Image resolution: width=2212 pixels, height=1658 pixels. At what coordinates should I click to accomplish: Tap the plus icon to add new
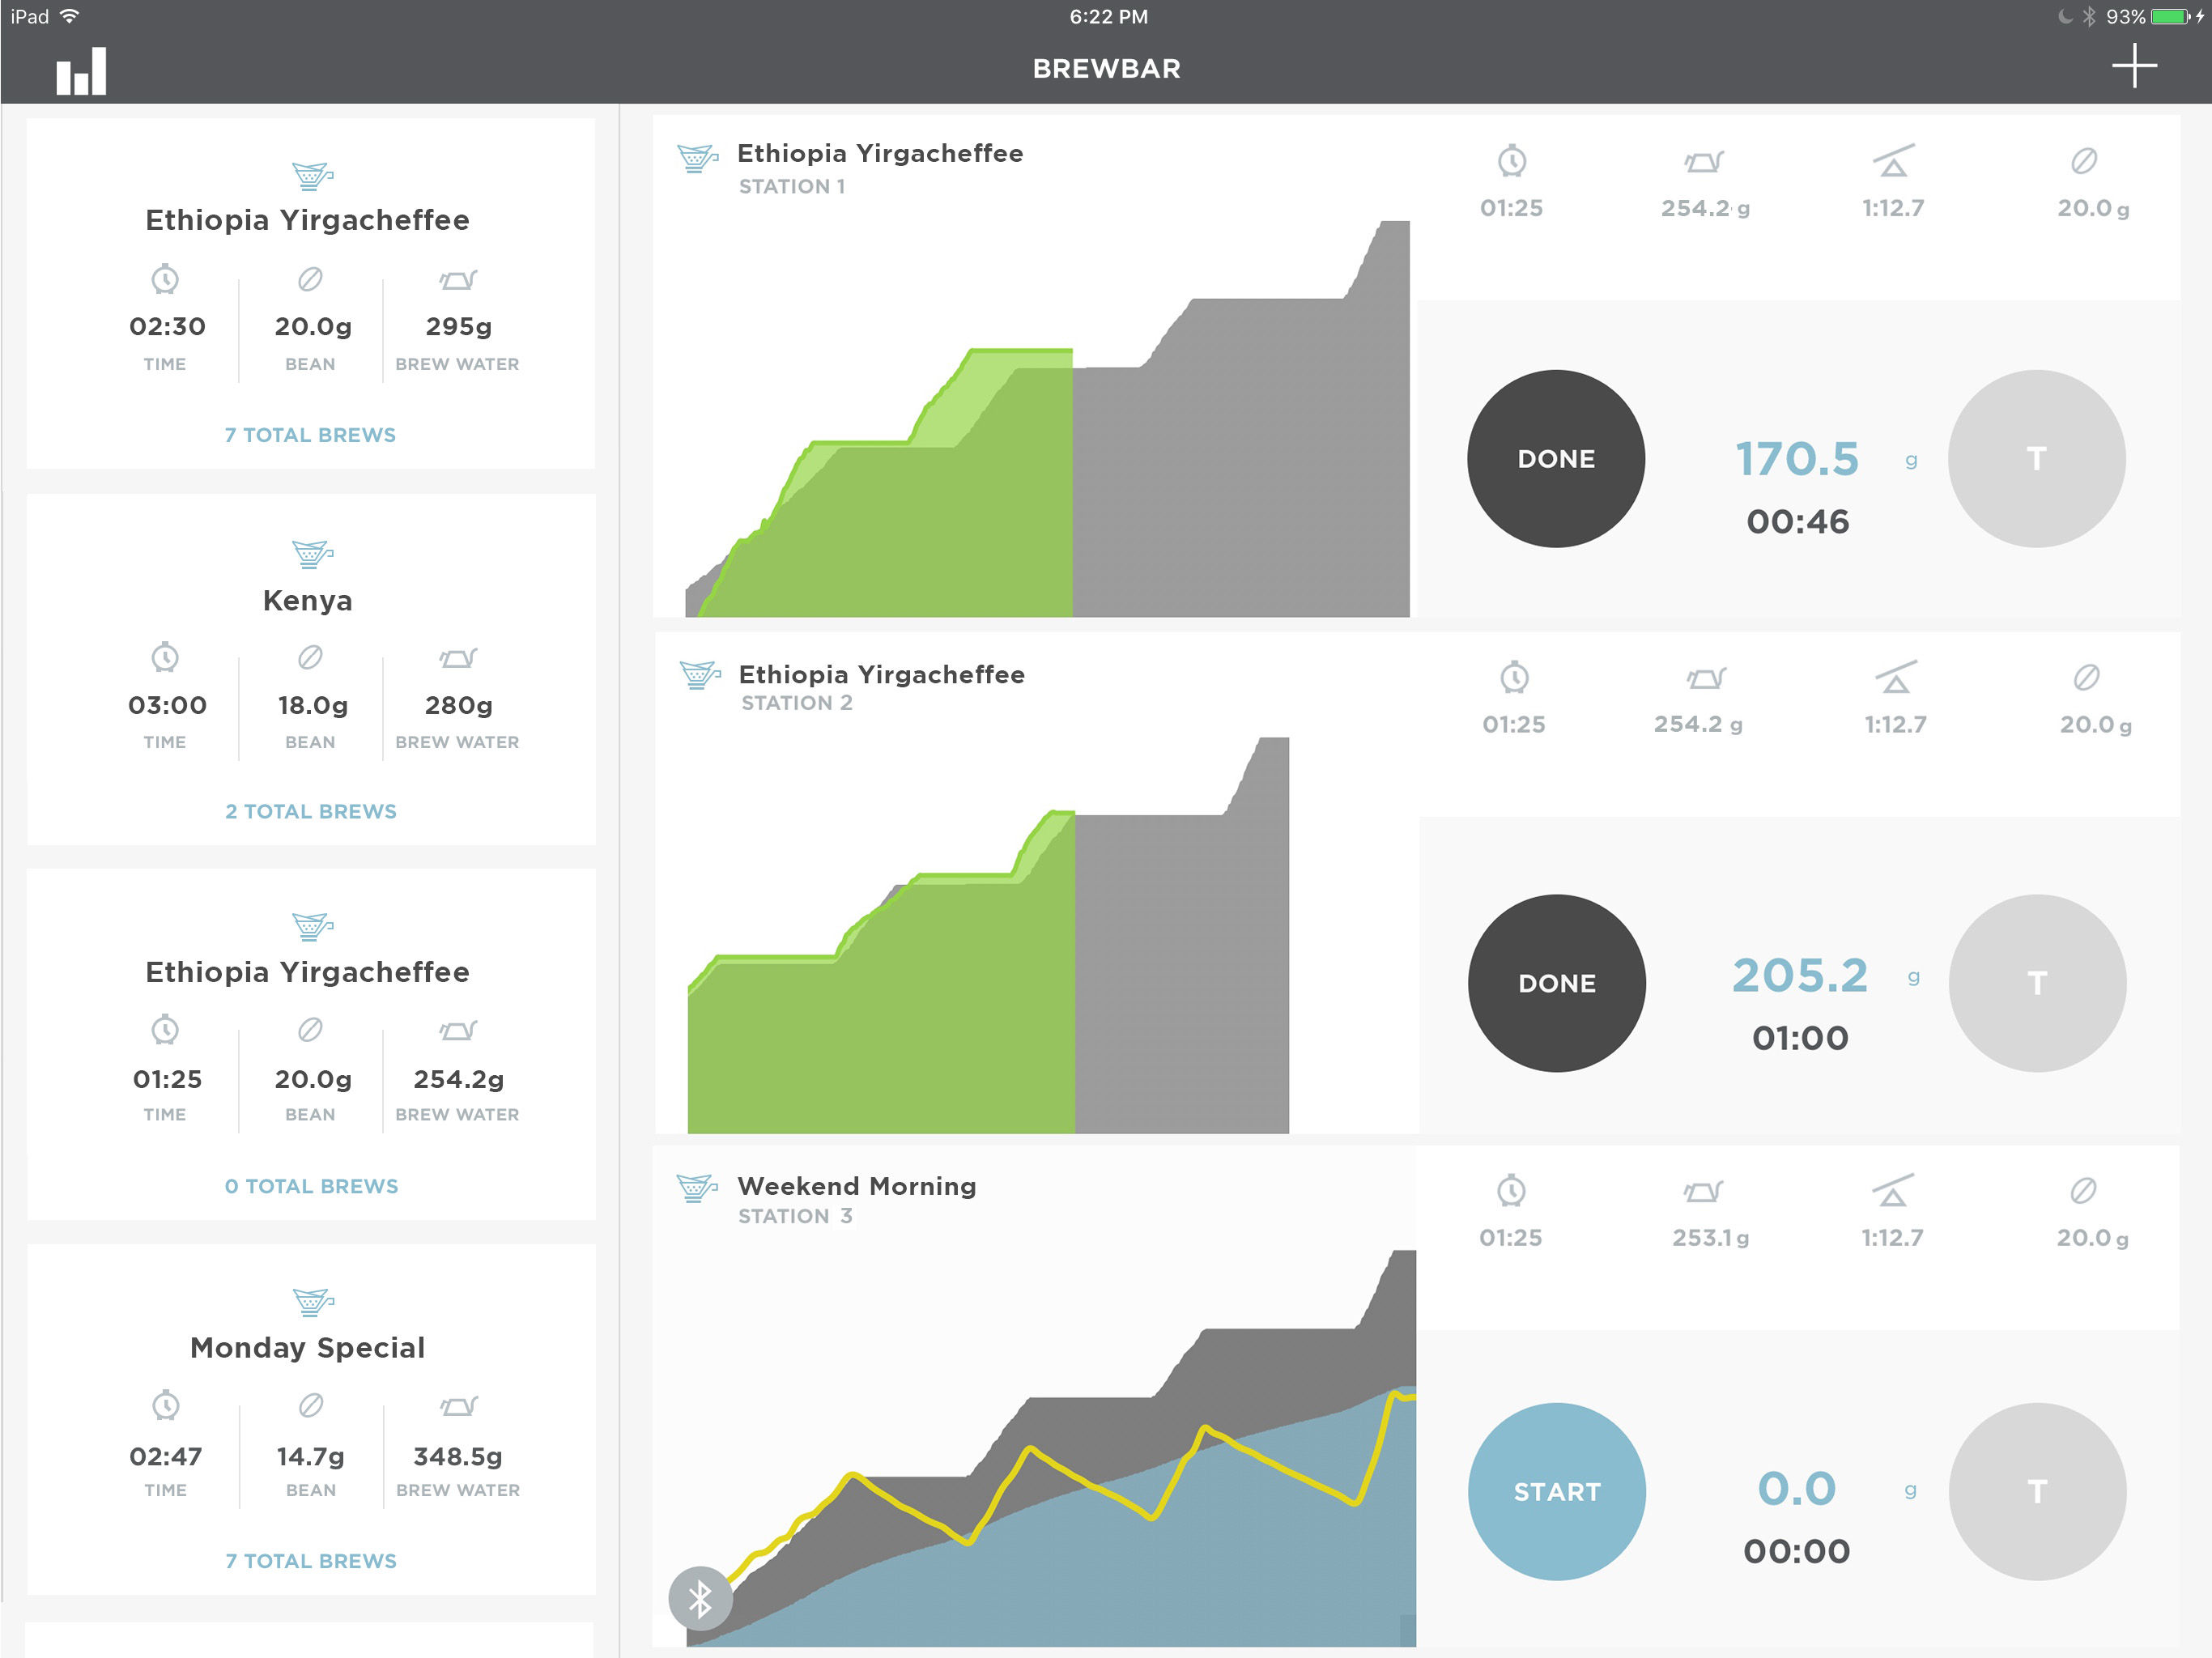click(x=2134, y=66)
